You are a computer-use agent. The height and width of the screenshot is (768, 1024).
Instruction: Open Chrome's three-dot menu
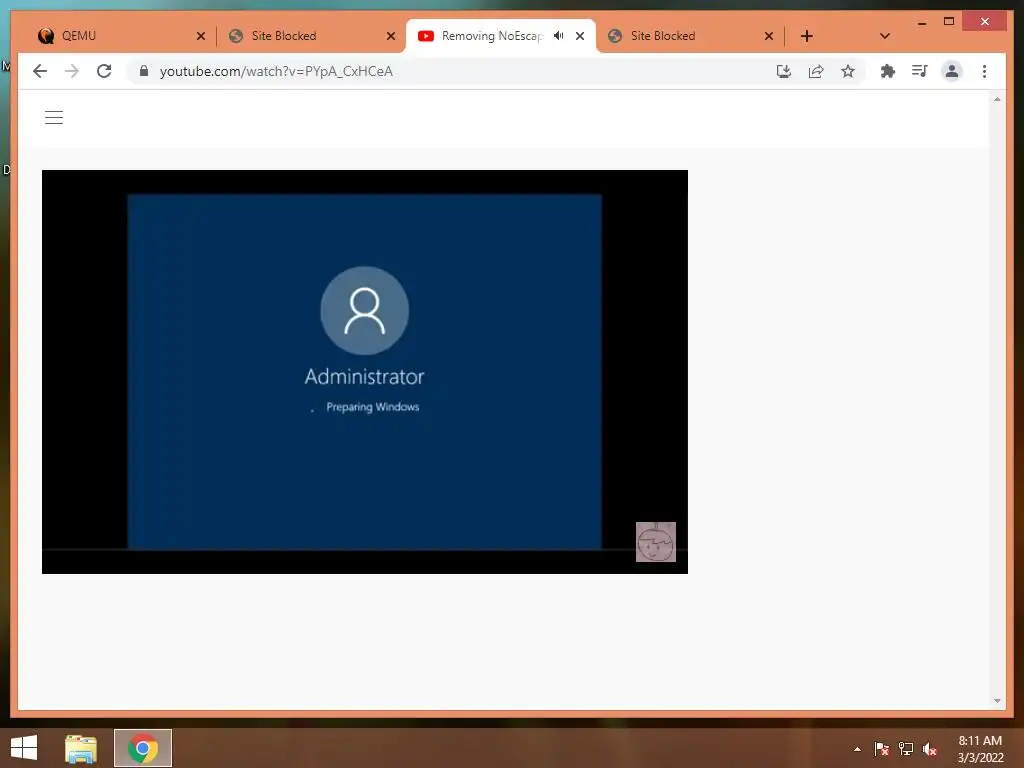coord(984,71)
